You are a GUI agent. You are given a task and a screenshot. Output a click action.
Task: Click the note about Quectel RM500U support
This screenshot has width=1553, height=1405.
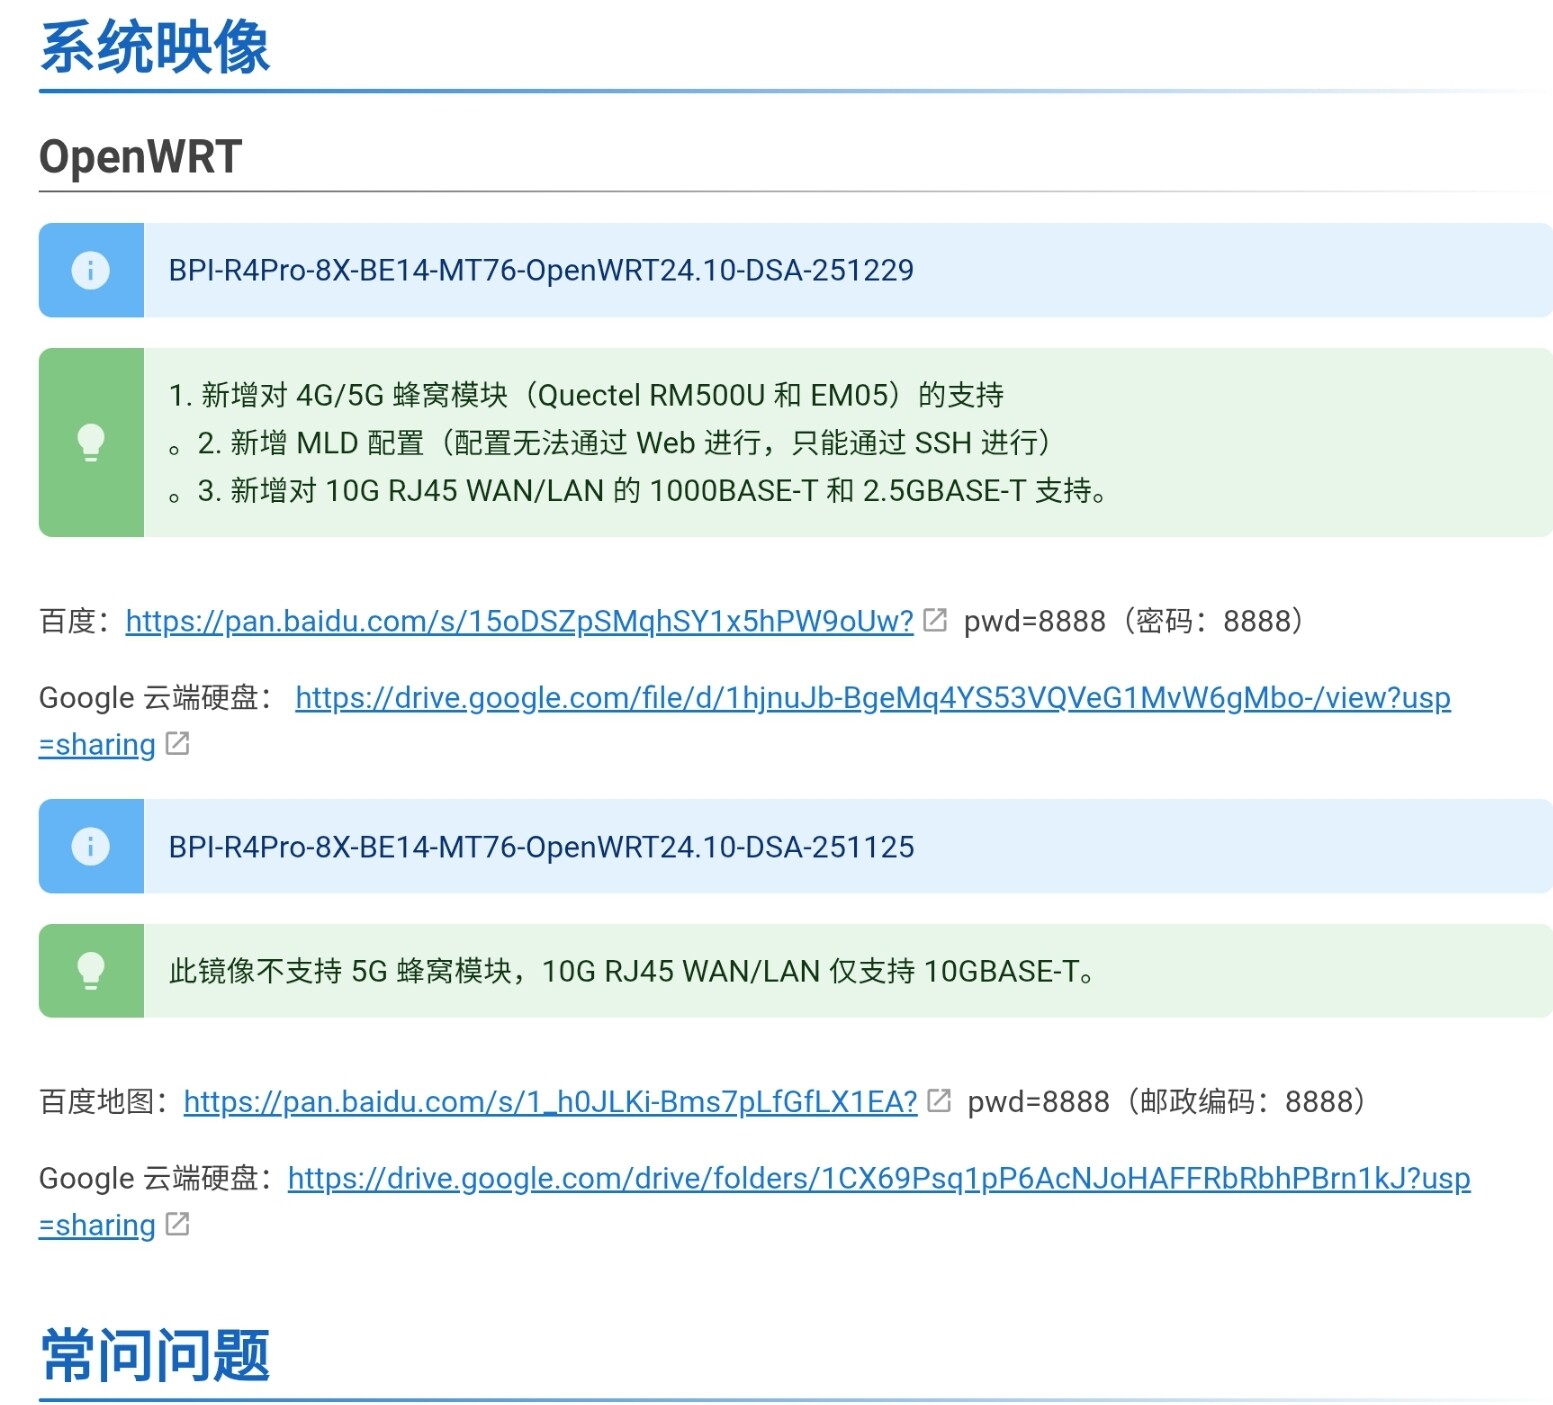[x=586, y=395]
